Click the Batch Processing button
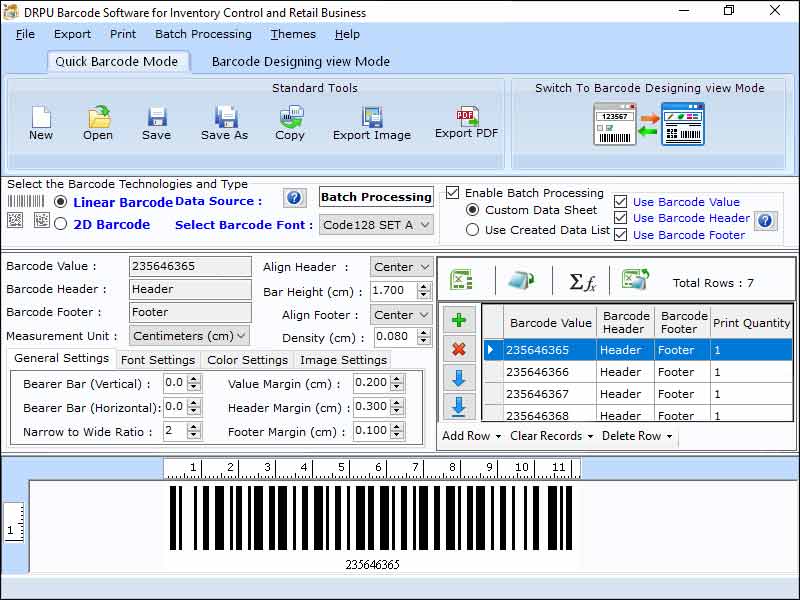Image resolution: width=800 pixels, height=600 pixels. tap(376, 196)
